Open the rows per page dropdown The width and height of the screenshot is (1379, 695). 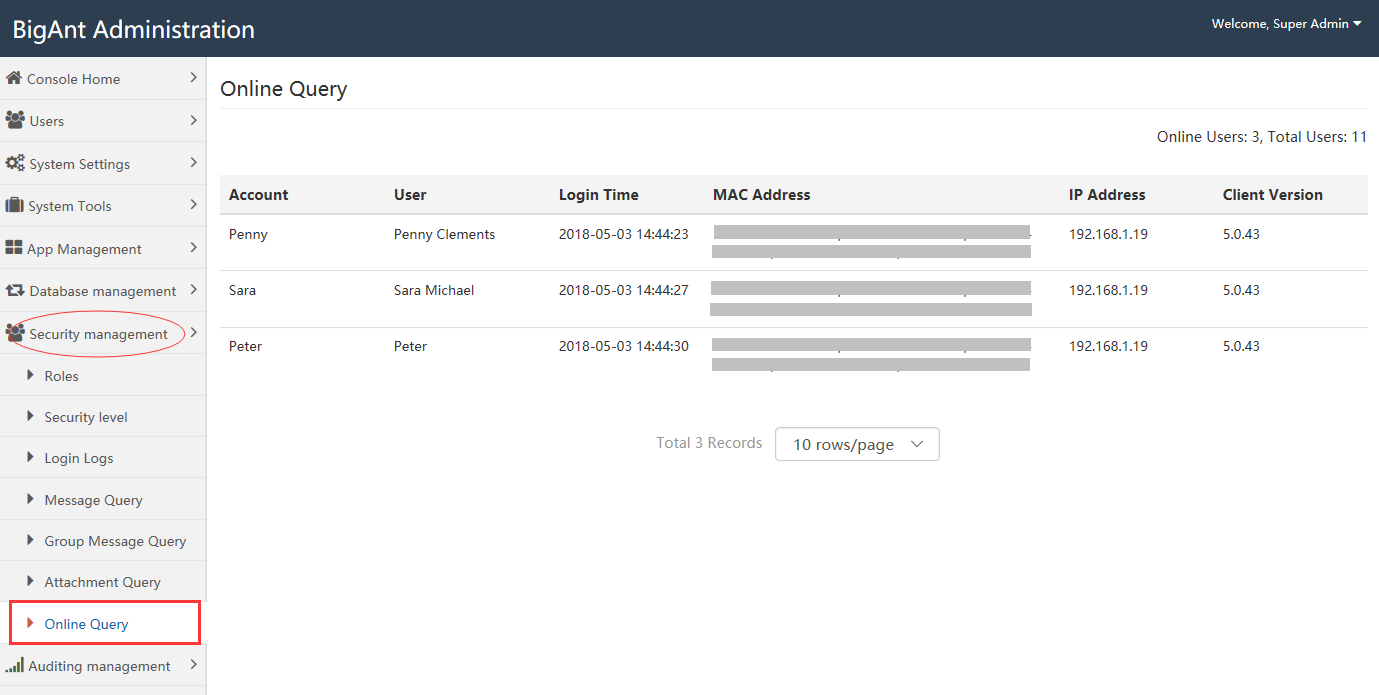click(x=857, y=444)
